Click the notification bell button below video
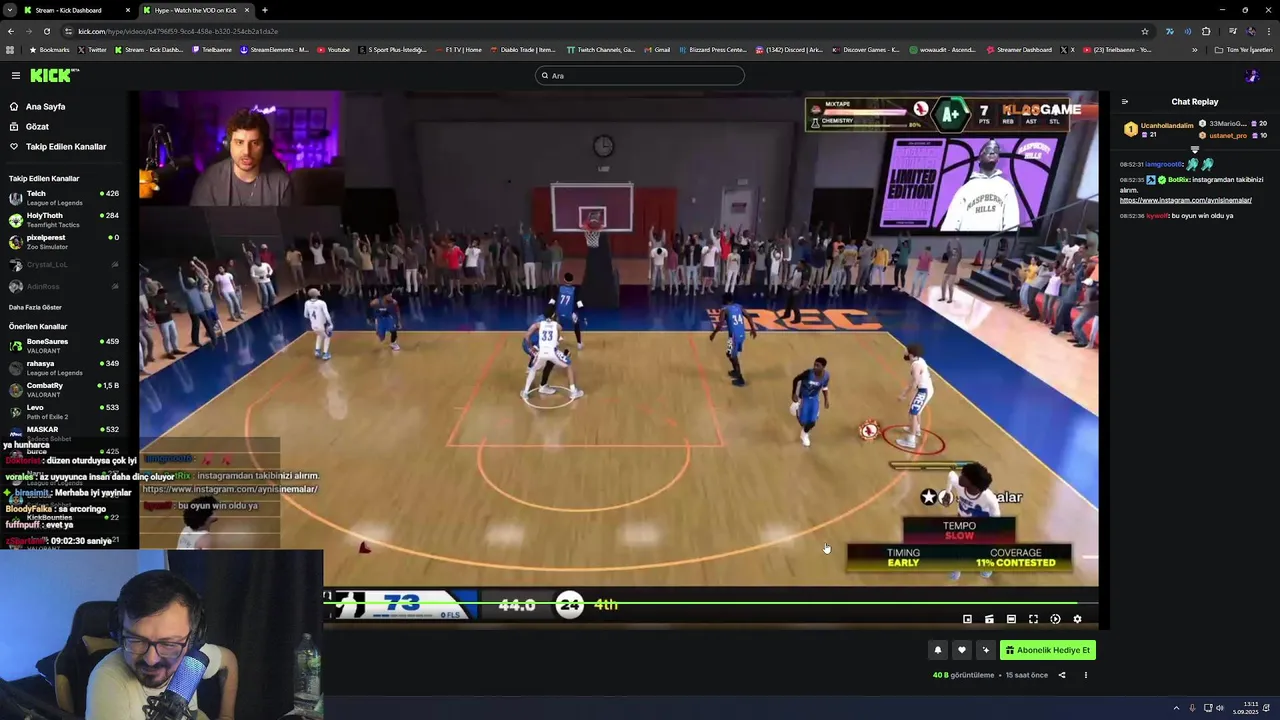Screen dimensions: 1280x720 (x=938, y=650)
